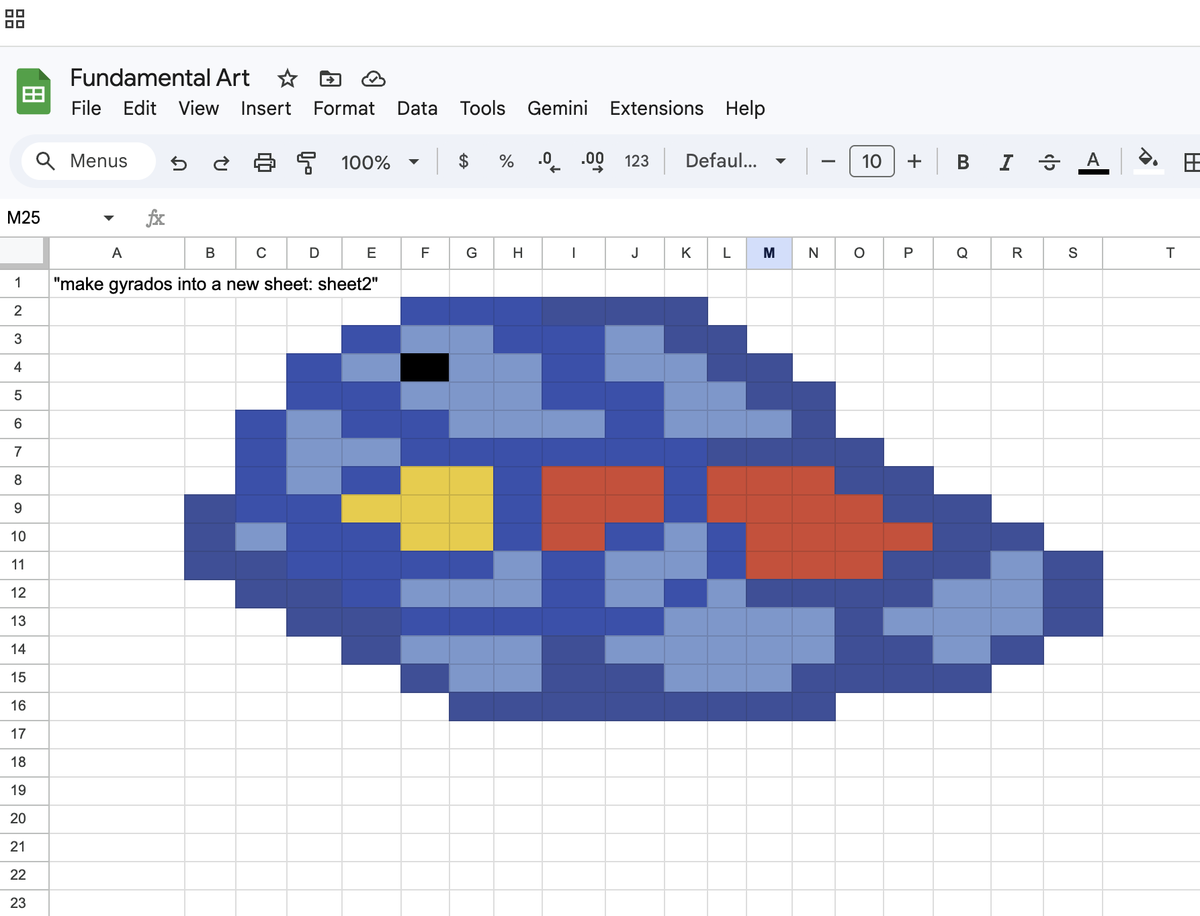Undo the last action
The height and width of the screenshot is (916, 1200).
point(179,162)
